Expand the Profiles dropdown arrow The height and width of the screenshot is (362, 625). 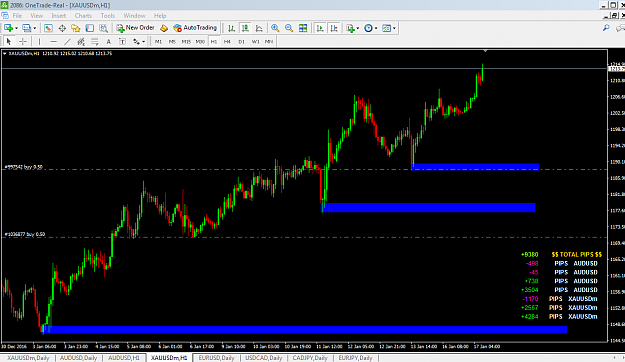pos(35,28)
